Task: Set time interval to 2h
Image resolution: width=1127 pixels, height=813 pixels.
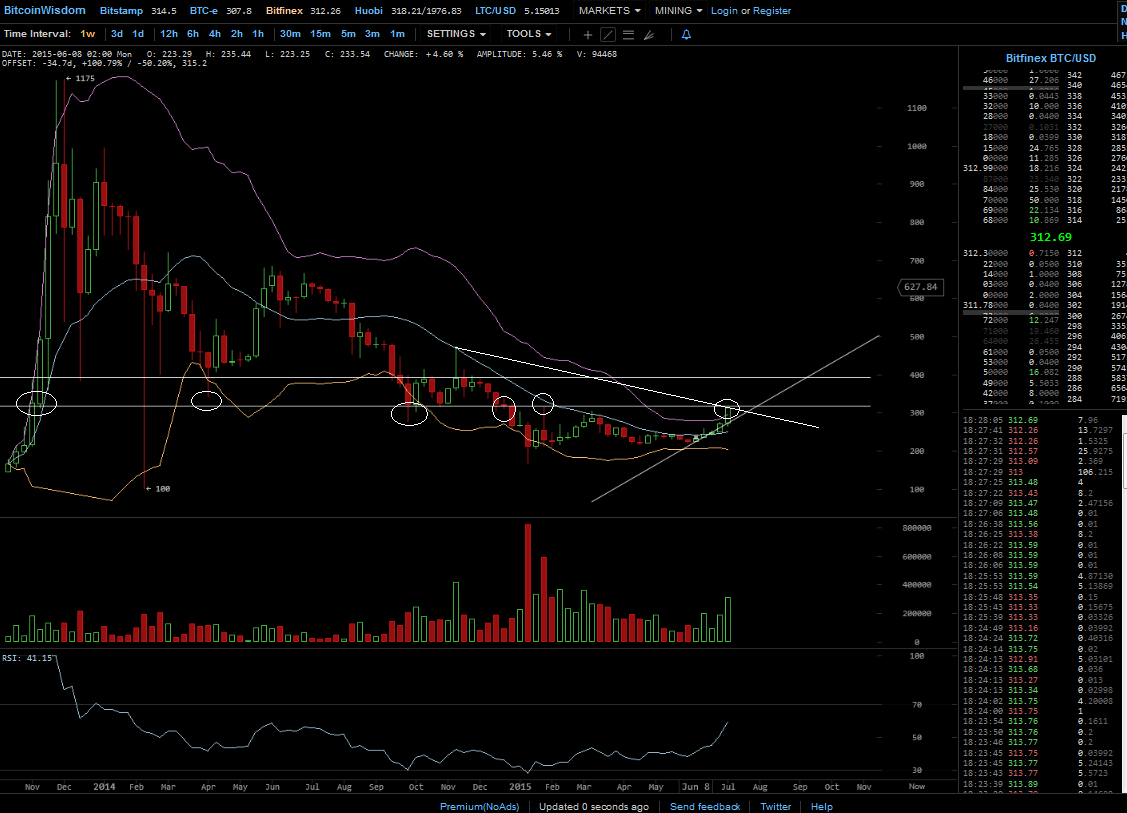Action: 236,34
